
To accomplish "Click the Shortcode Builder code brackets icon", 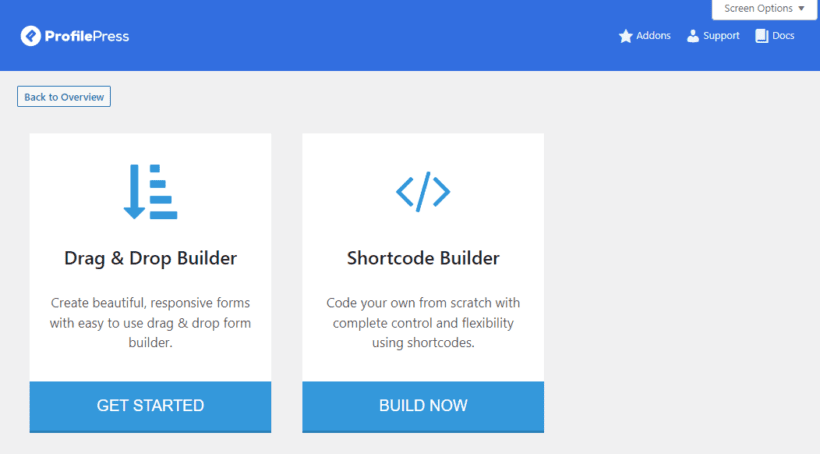I will click(423, 191).
